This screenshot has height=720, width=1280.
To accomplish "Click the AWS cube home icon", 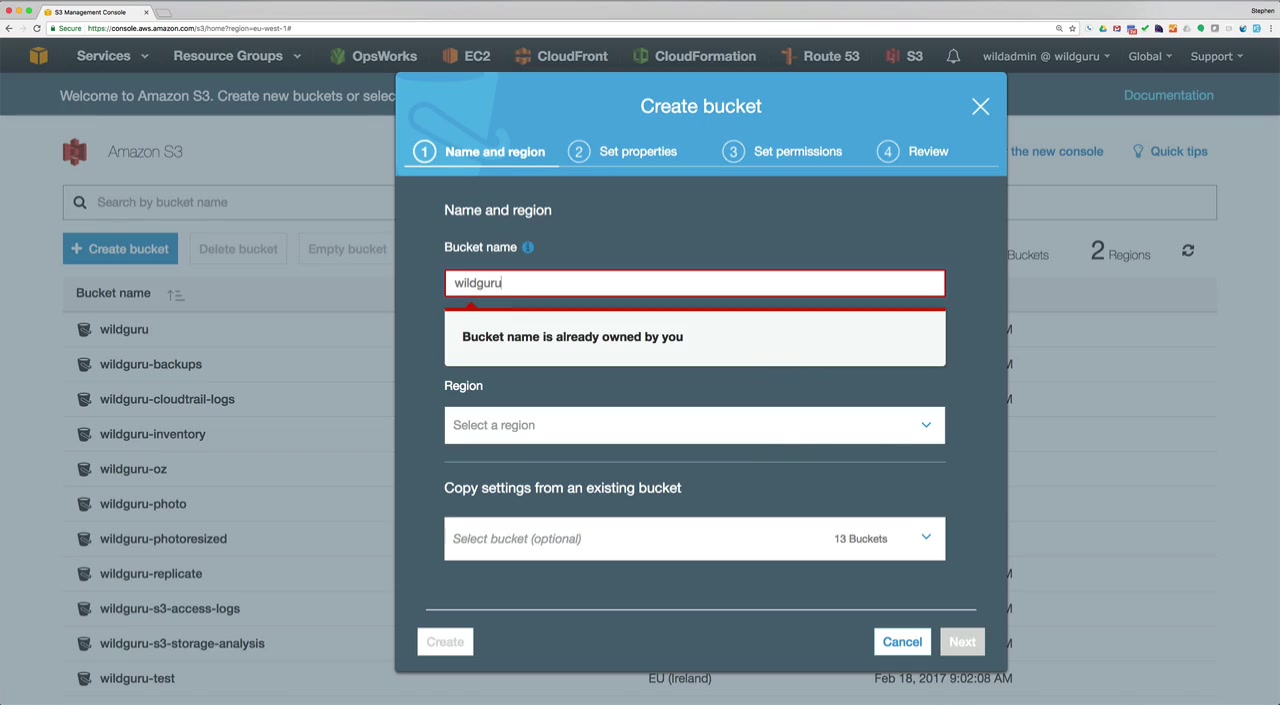I will [x=38, y=56].
